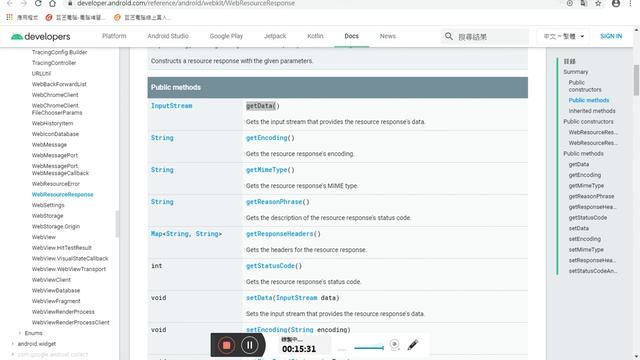Jump to Inherited methods in contents

592,111
